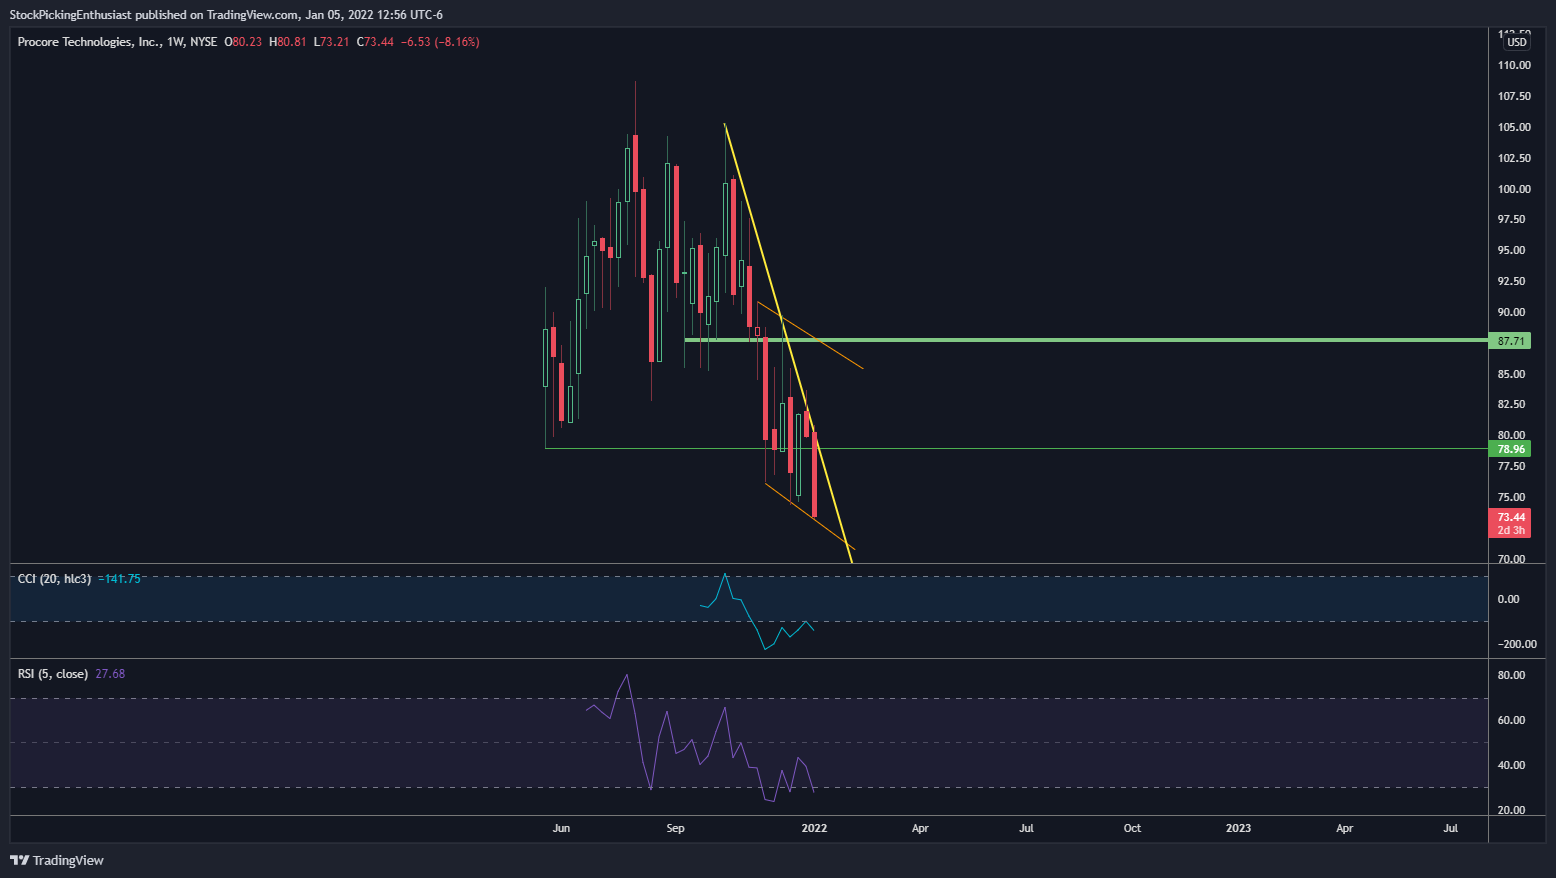Image resolution: width=1556 pixels, height=878 pixels.
Task: Click the 100.00 price scale label
Action: [1514, 189]
